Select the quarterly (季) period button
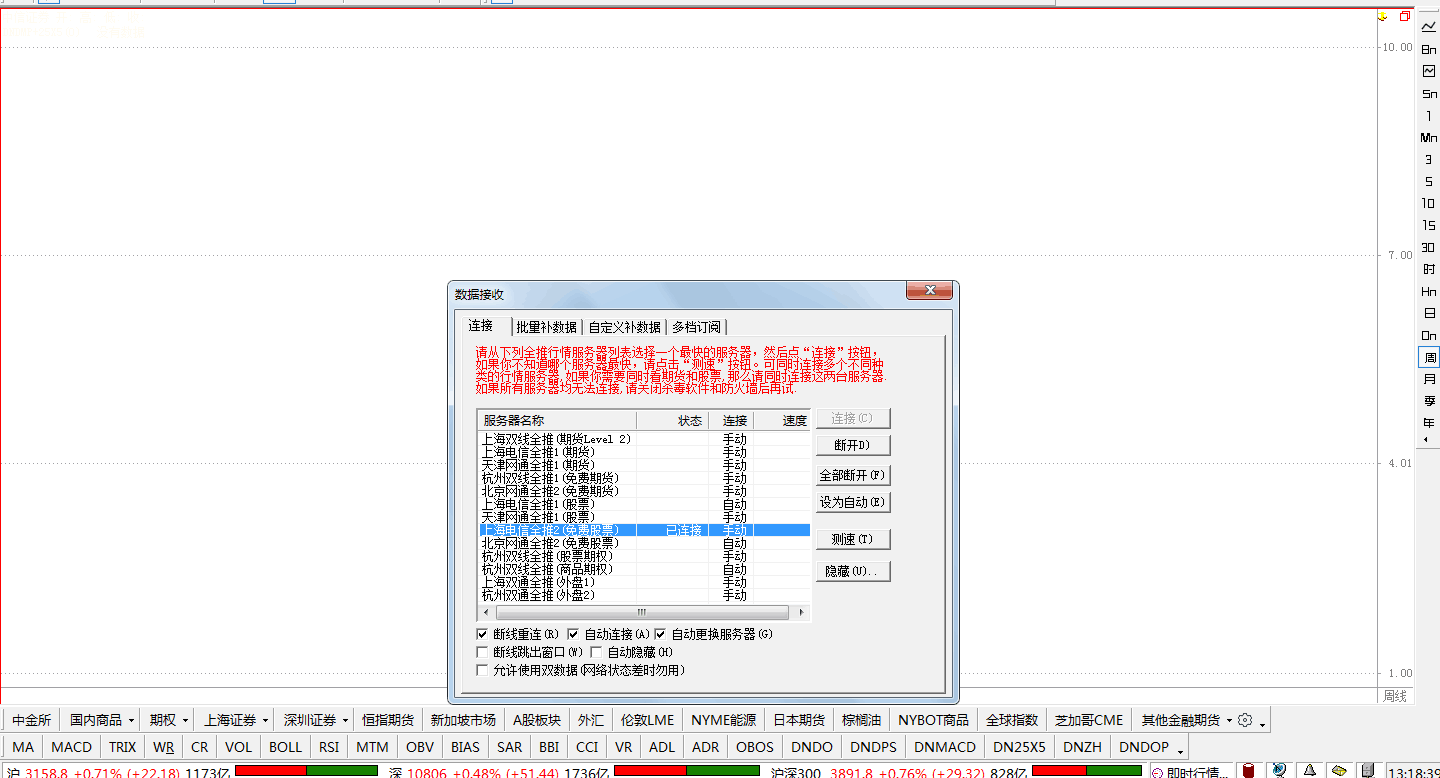This screenshot has height=778, width=1440. pyautogui.click(x=1429, y=401)
